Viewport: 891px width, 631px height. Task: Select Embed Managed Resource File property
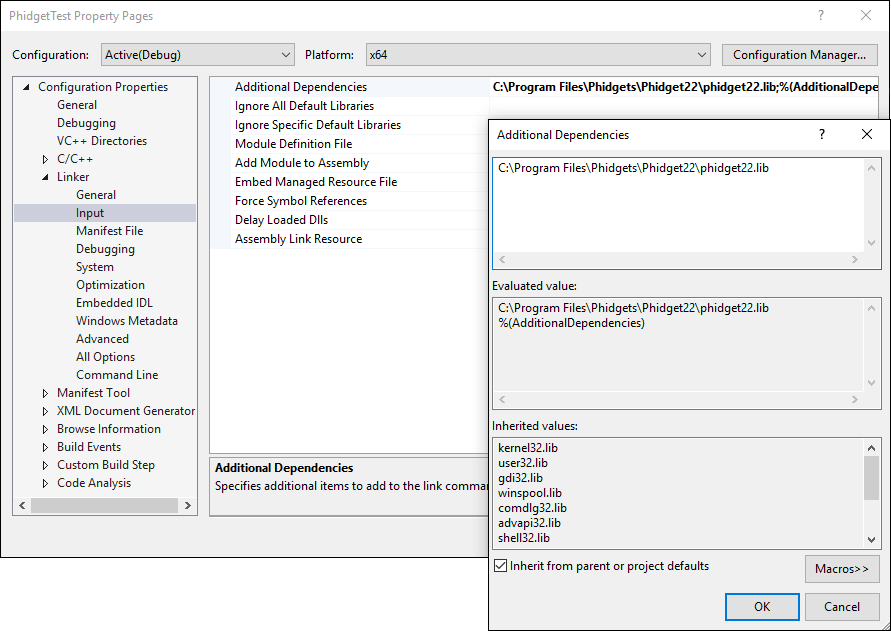tap(349, 182)
